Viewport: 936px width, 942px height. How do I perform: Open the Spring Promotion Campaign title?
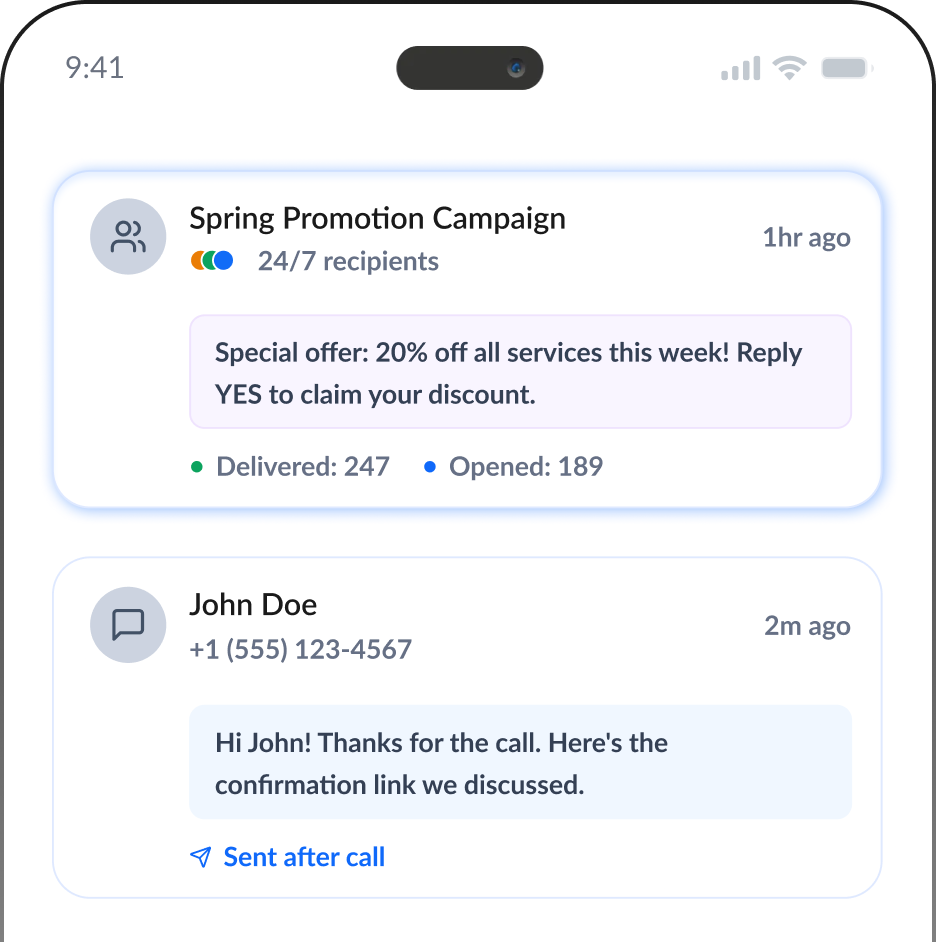tap(377, 218)
